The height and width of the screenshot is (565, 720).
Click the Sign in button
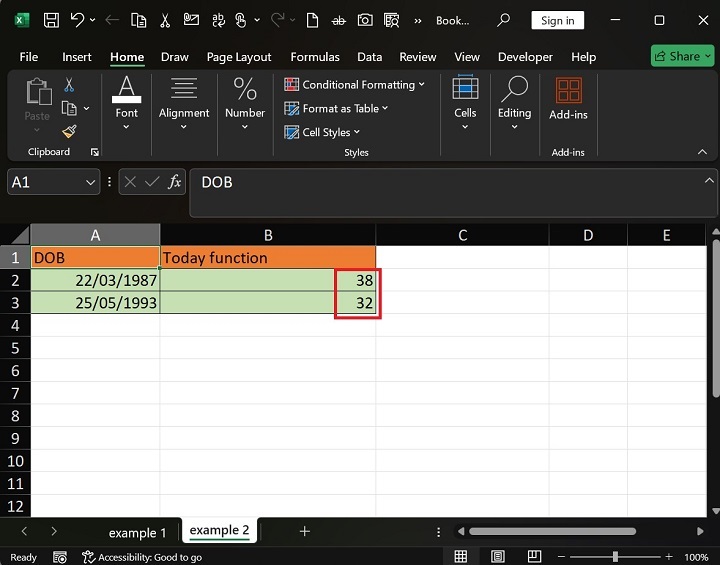tap(557, 20)
